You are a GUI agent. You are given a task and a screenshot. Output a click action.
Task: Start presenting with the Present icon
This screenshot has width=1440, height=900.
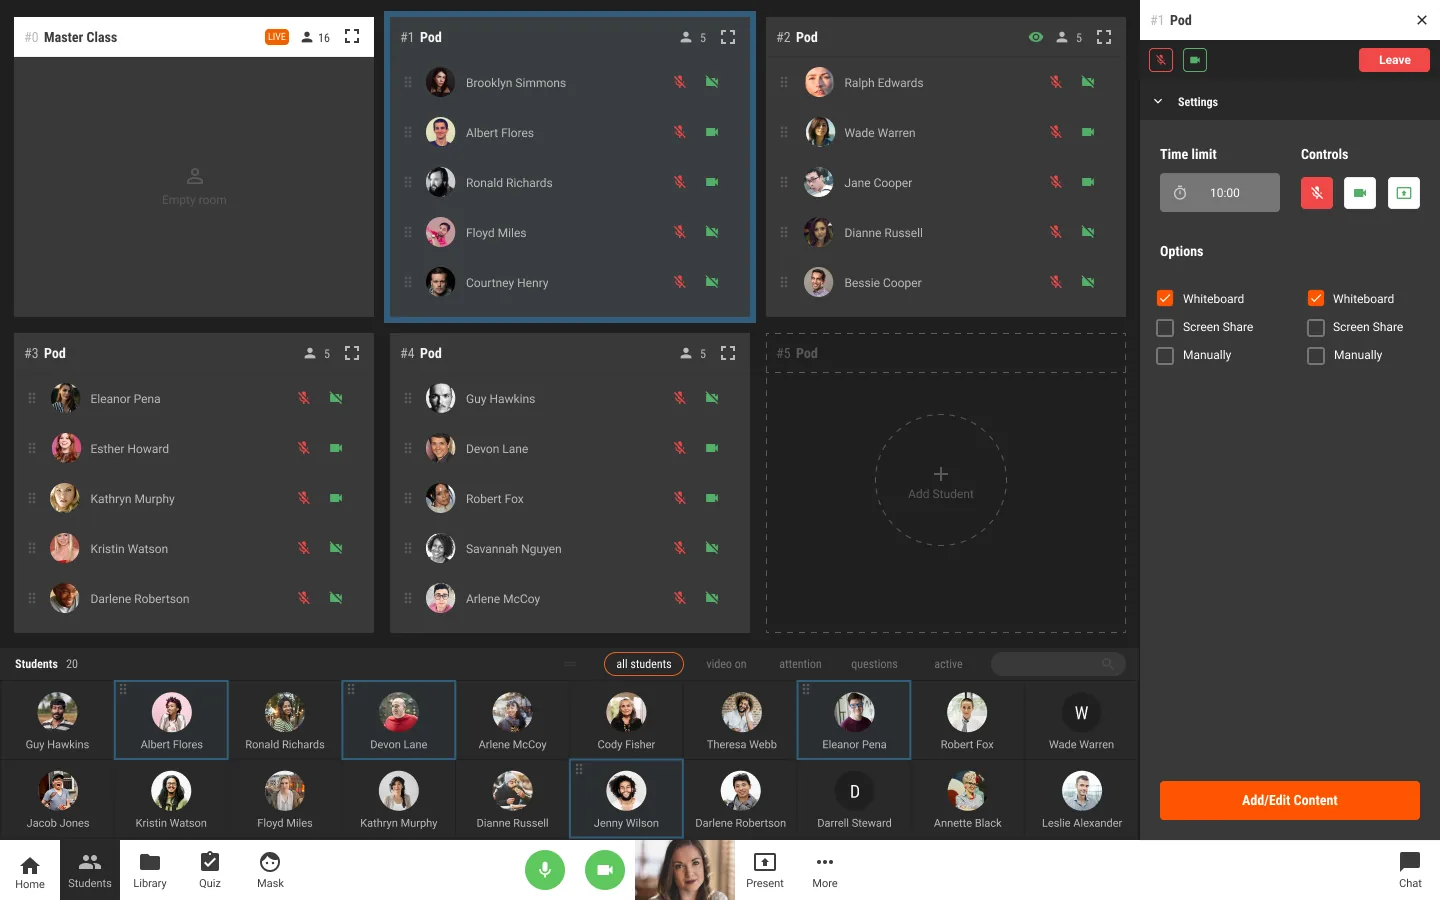(765, 870)
